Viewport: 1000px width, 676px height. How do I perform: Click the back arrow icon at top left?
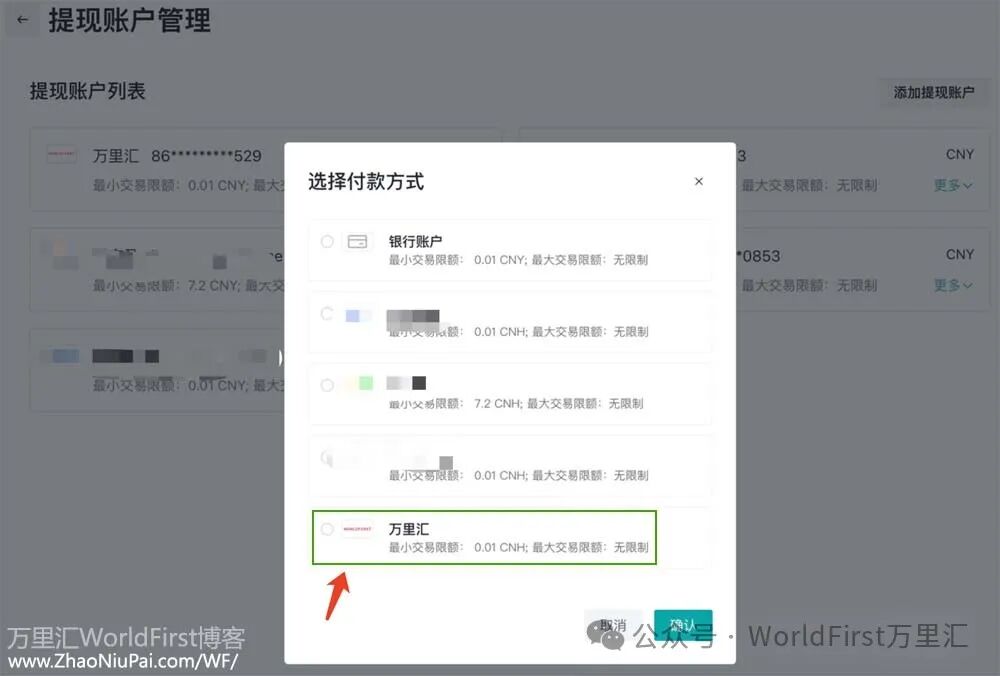tap(22, 19)
